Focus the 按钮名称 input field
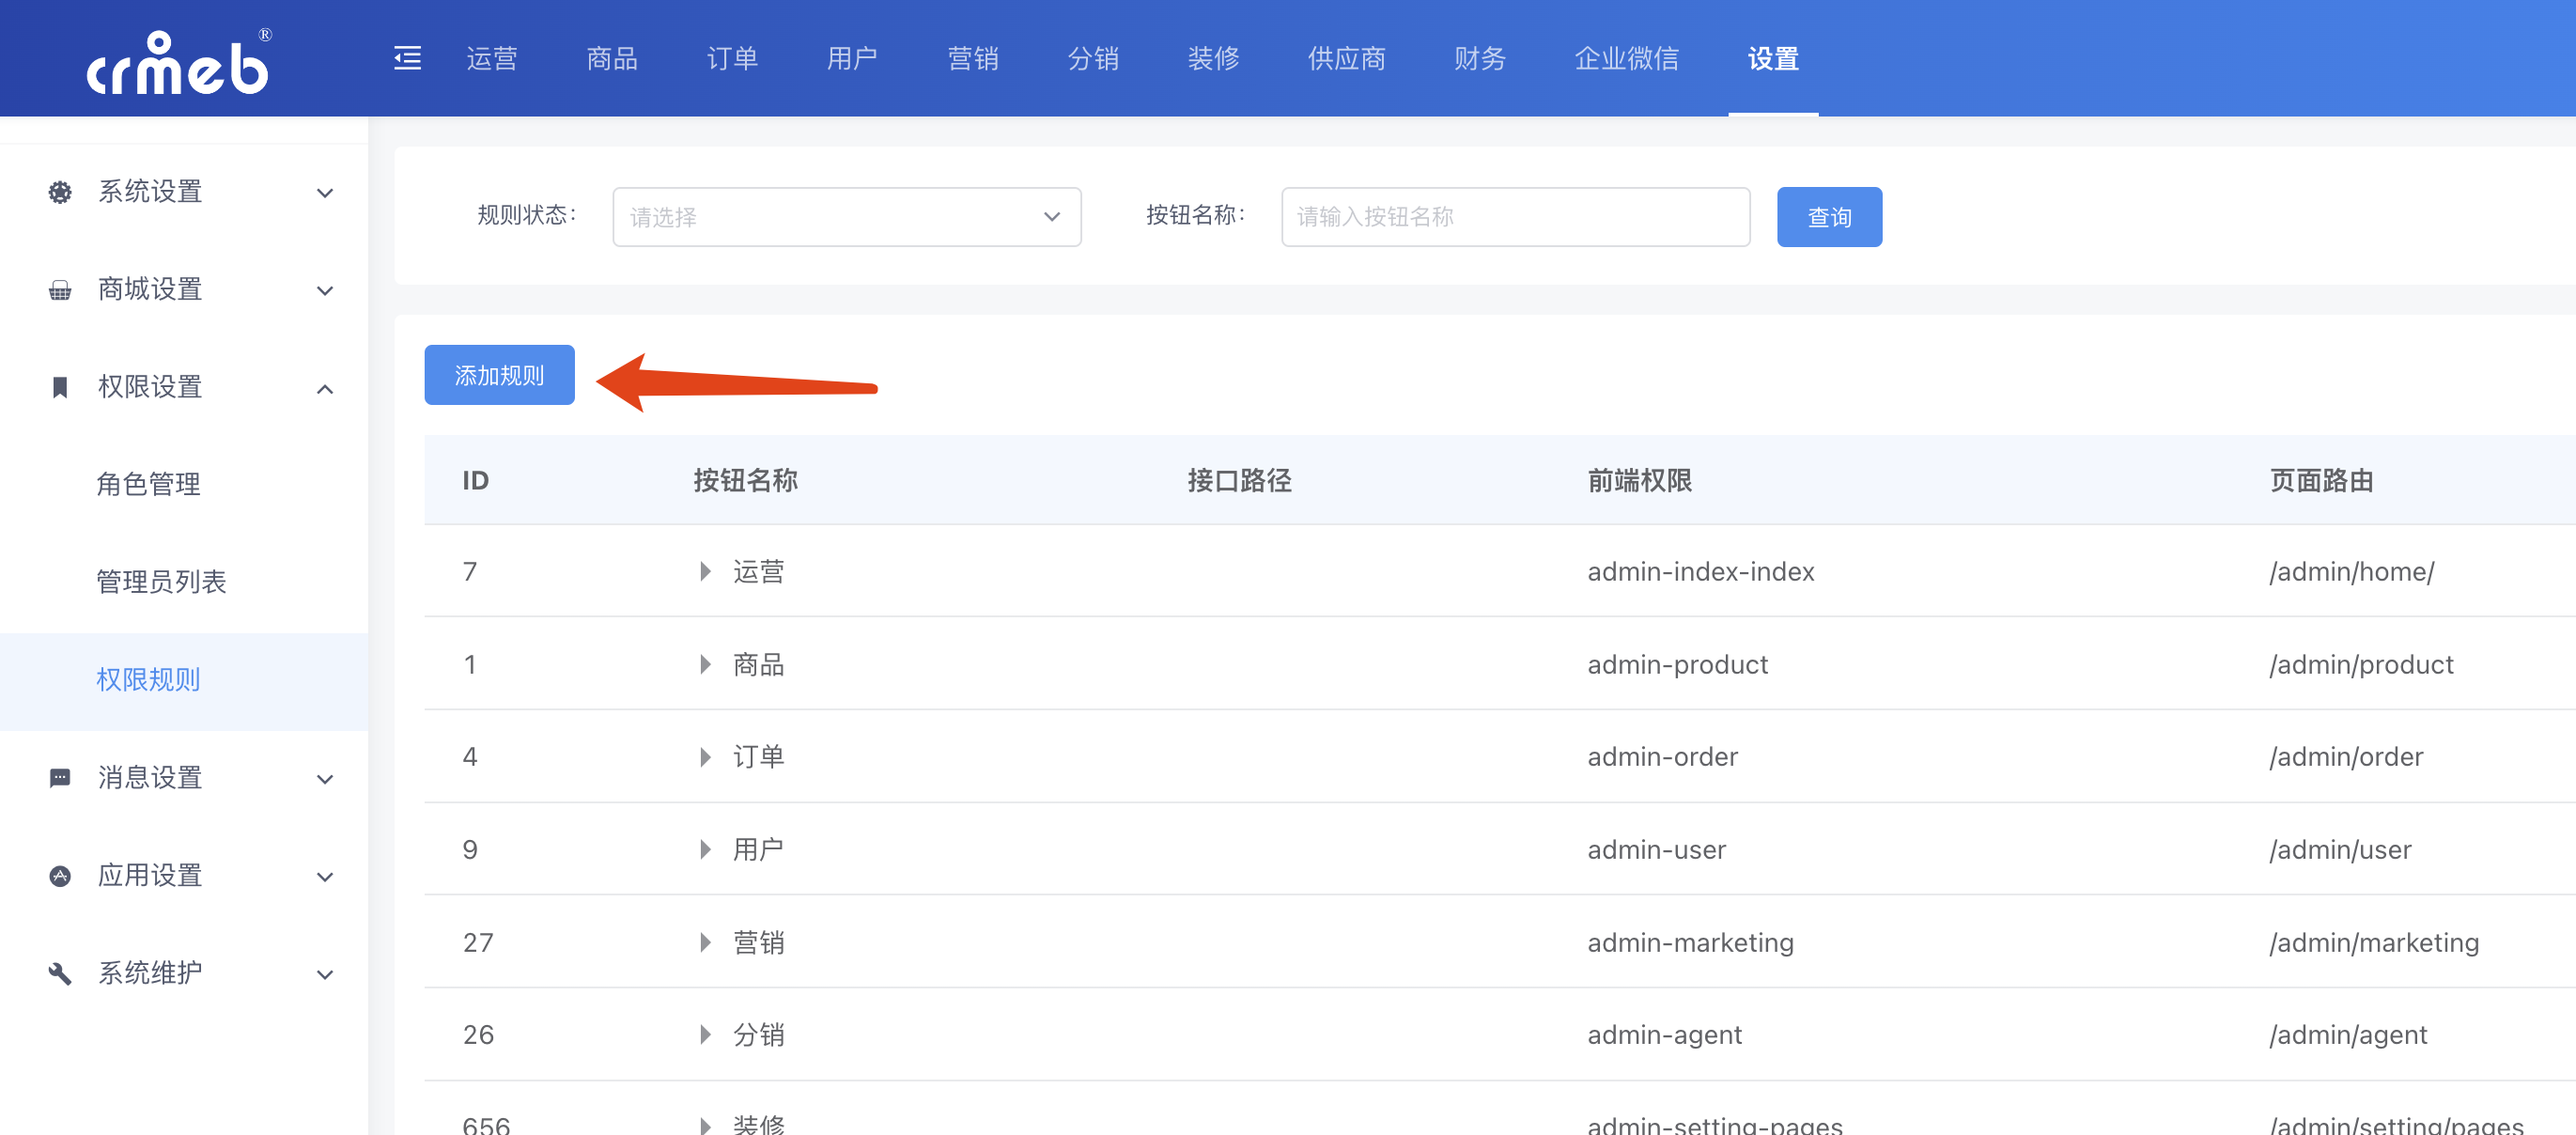2576x1135 pixels. [x=1515, y=217]
